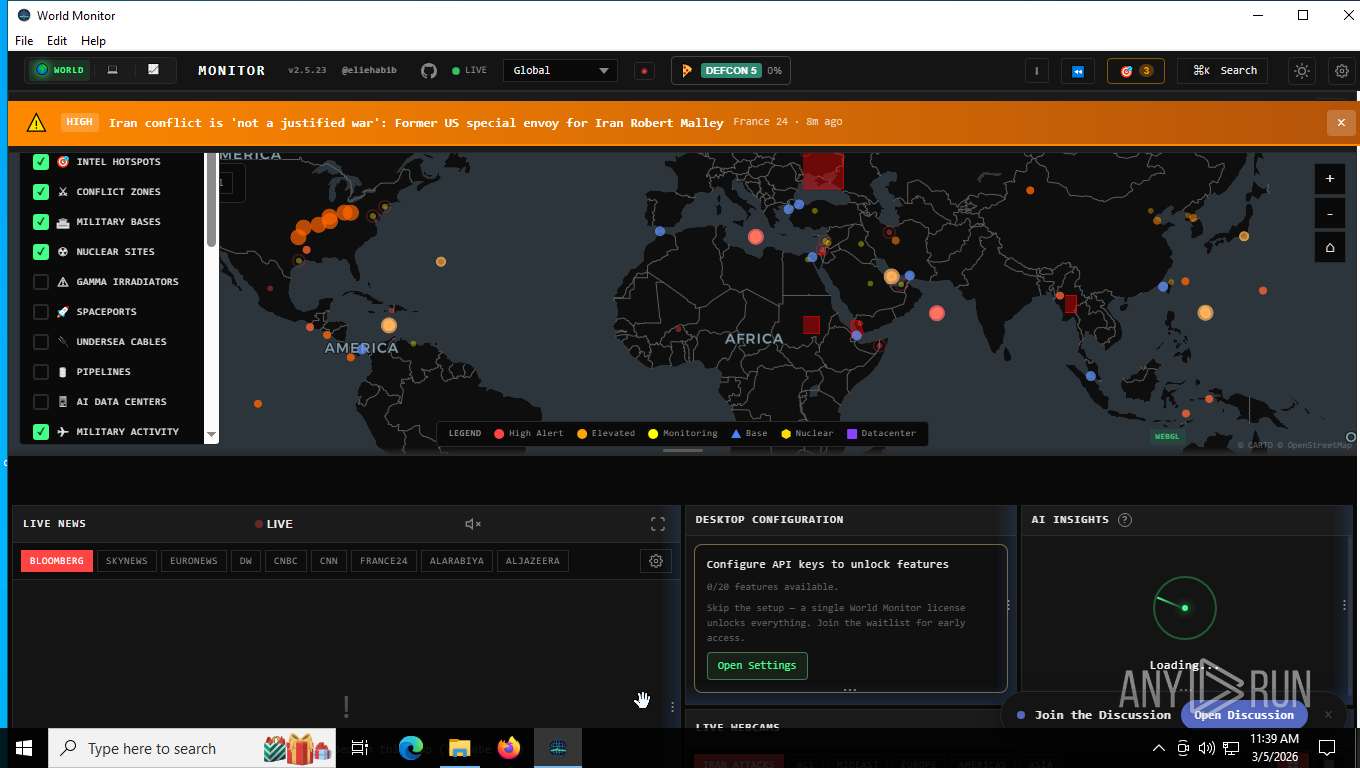
Task: Open File Explorer from taskbar
Action: click(460, 748)
